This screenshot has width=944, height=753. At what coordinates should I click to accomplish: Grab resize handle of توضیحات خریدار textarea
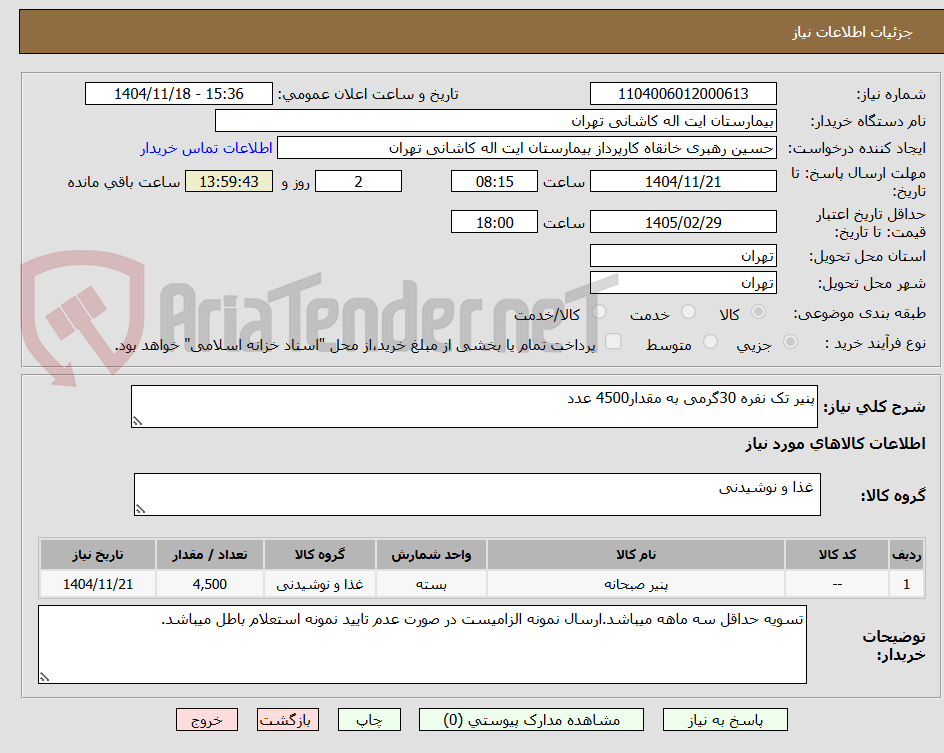tap(44, 677)
